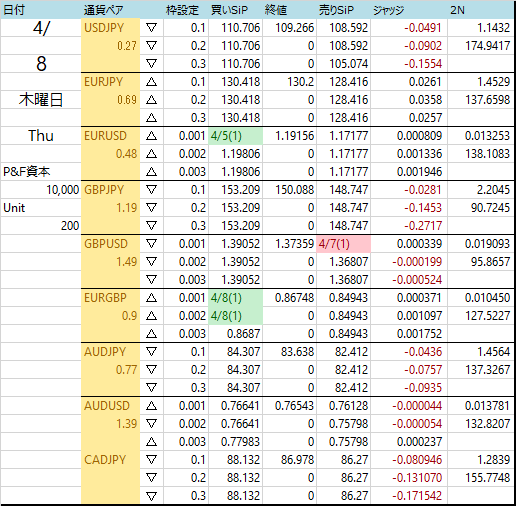This screenshot has height=506, width=516.
Task: Click up triangle in EURJPY 0.1 row
Action: click(151, 82)
